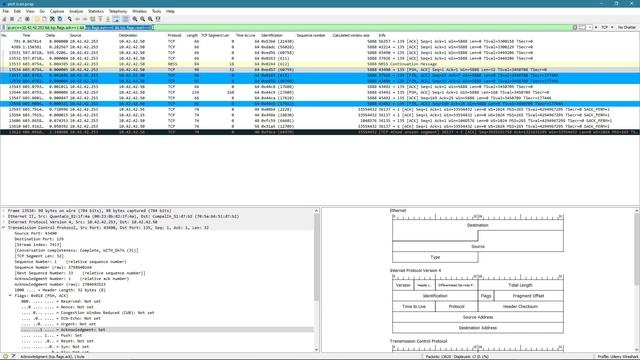Click the Resize columns icon

click(x=158, y=19)
